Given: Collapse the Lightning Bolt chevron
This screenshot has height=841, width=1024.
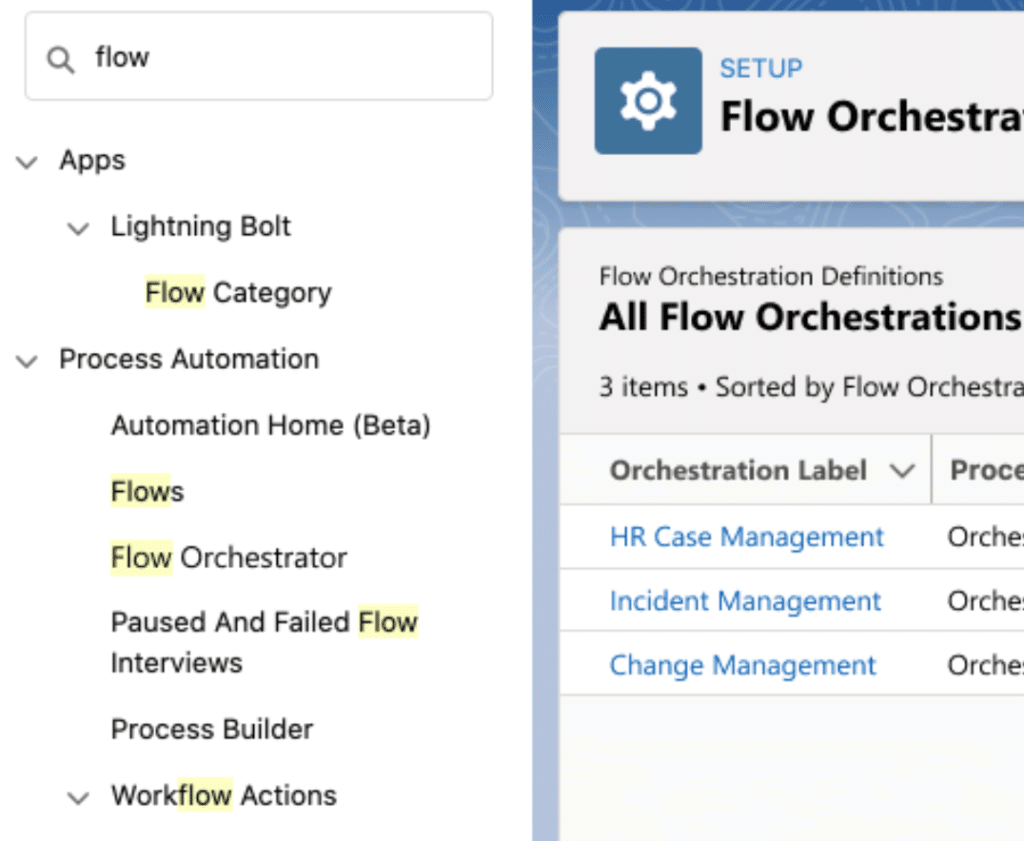Looking at the screenshot, I should click(x=78, y=228).
